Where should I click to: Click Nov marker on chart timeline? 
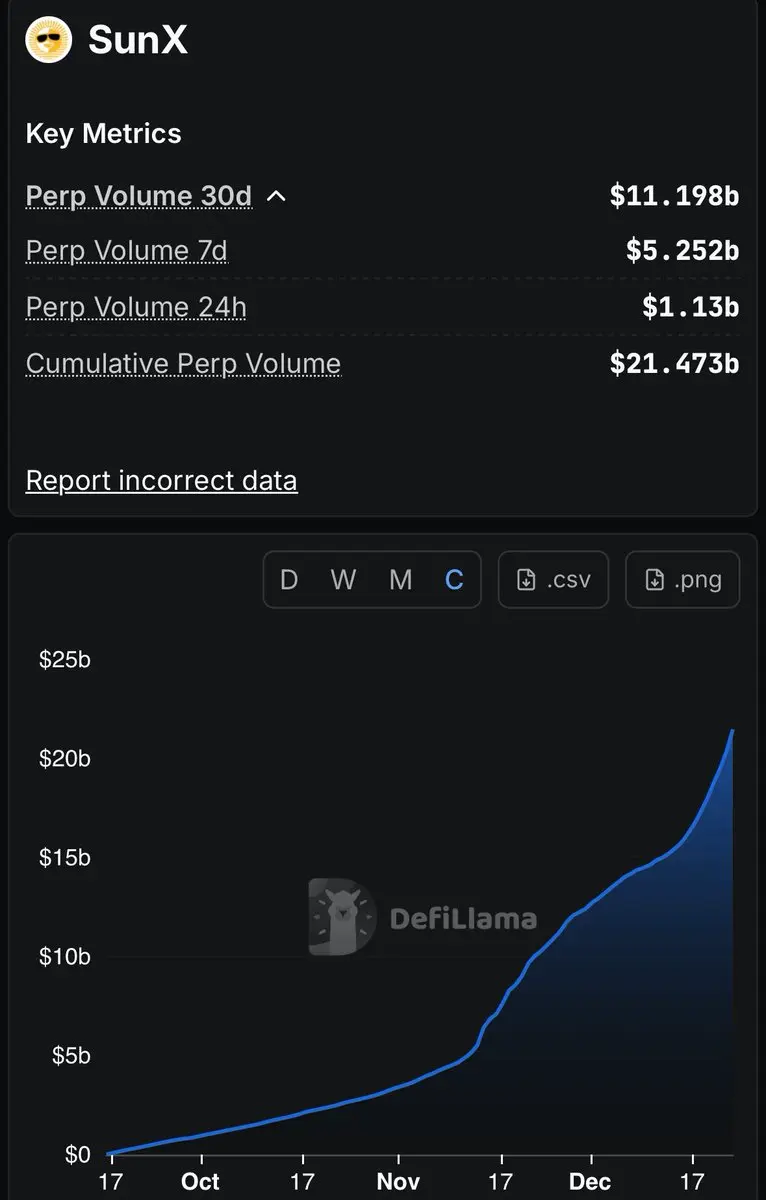pos(398,1182)
